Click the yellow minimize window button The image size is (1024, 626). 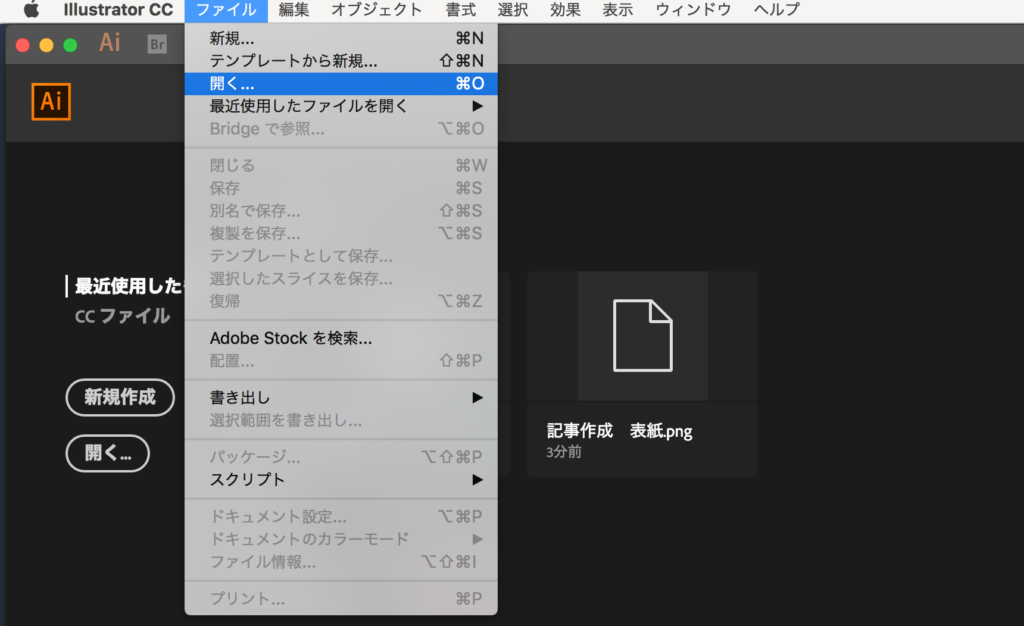pyautogui.click(x=46, y=45)
